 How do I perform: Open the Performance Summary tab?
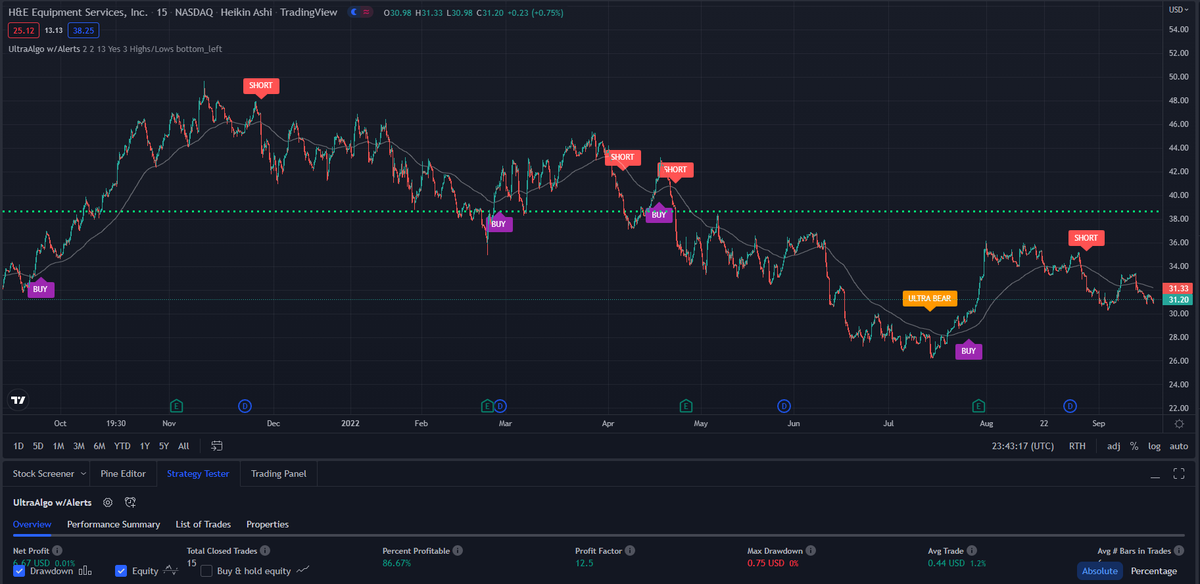pyautogui.click(x=113, y=524)
